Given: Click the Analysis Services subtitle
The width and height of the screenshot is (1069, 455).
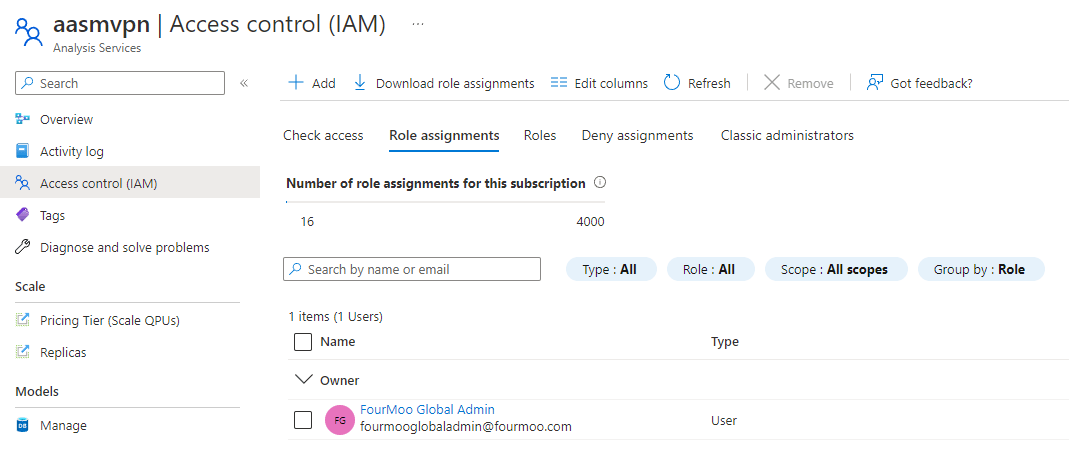Looking at the screenshot, I should [97, 48].
